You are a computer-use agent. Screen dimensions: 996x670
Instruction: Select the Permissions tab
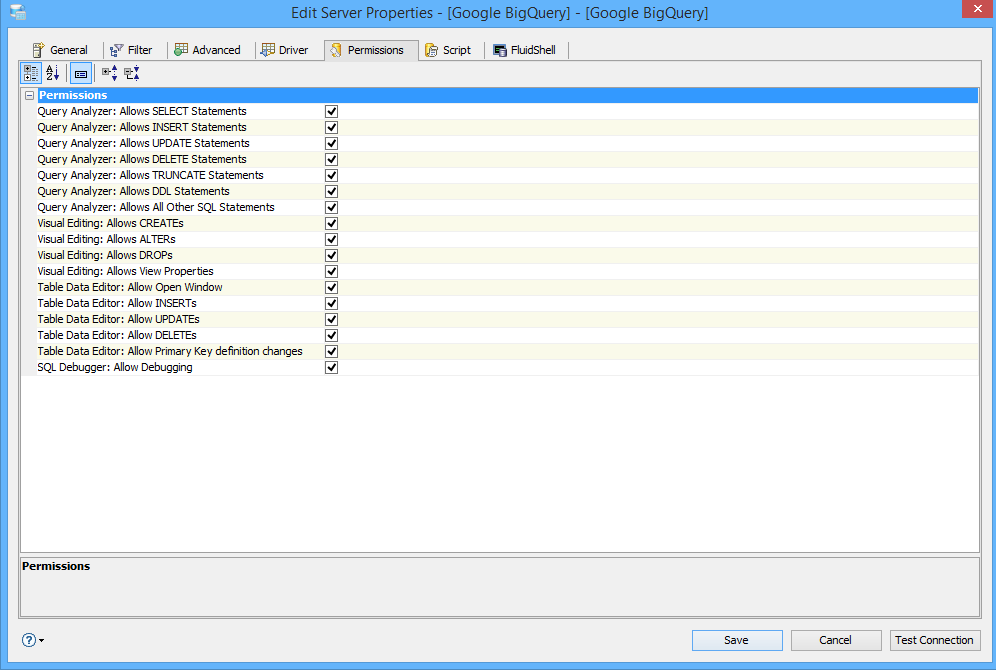click(372, 50)
